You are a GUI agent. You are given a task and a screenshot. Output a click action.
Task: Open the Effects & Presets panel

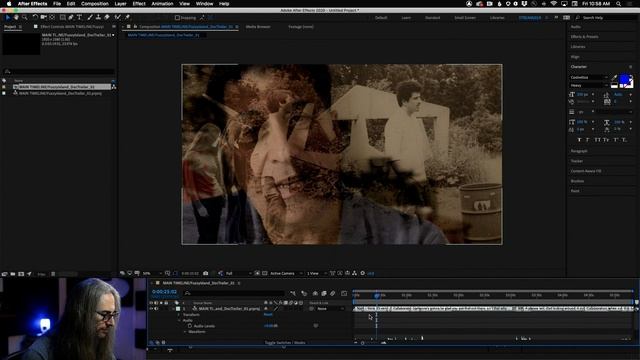pyautogui.click(x=584, y=36)
